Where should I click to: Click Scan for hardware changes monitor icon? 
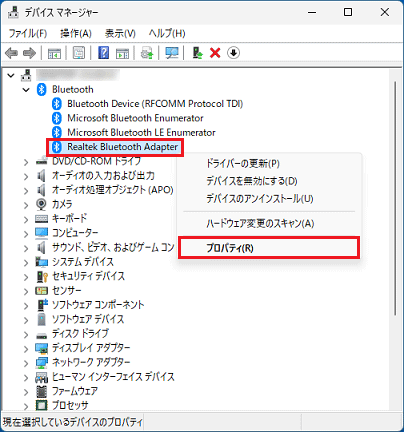(172, 53)
